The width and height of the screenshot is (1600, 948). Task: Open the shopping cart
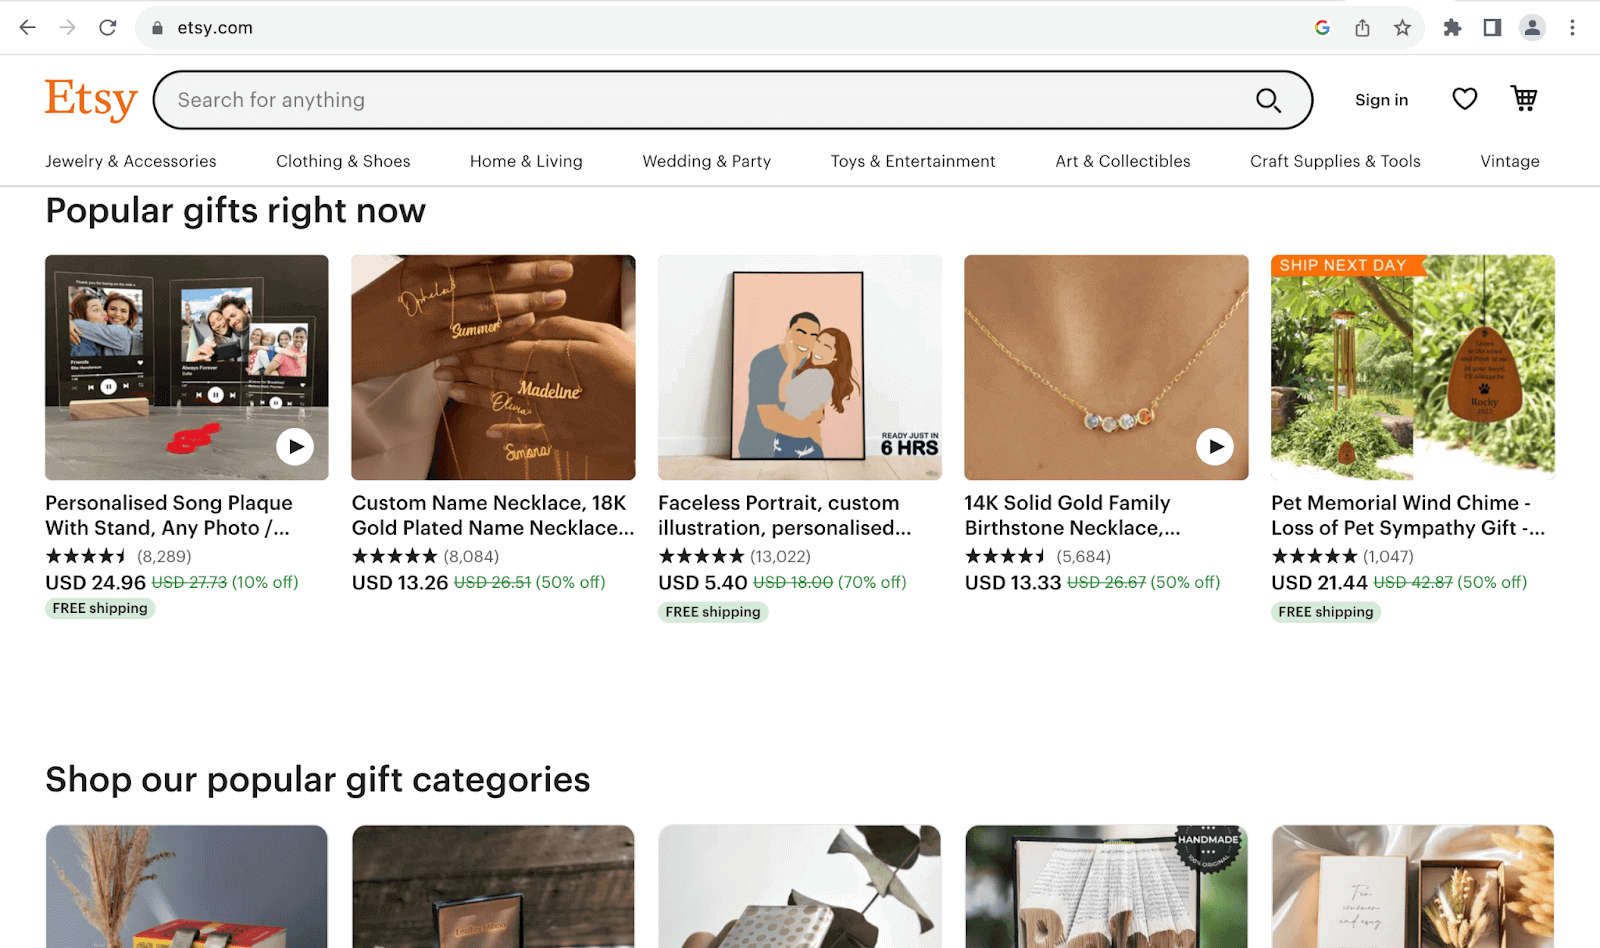point(1524,99)
